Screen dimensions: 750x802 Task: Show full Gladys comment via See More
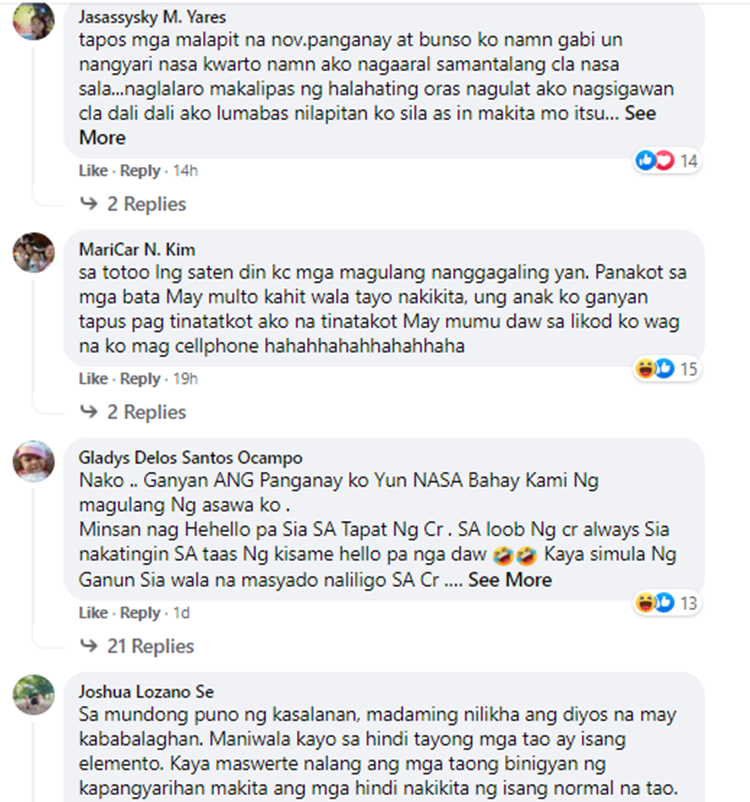pyautogui.click(x=510, y=580)
